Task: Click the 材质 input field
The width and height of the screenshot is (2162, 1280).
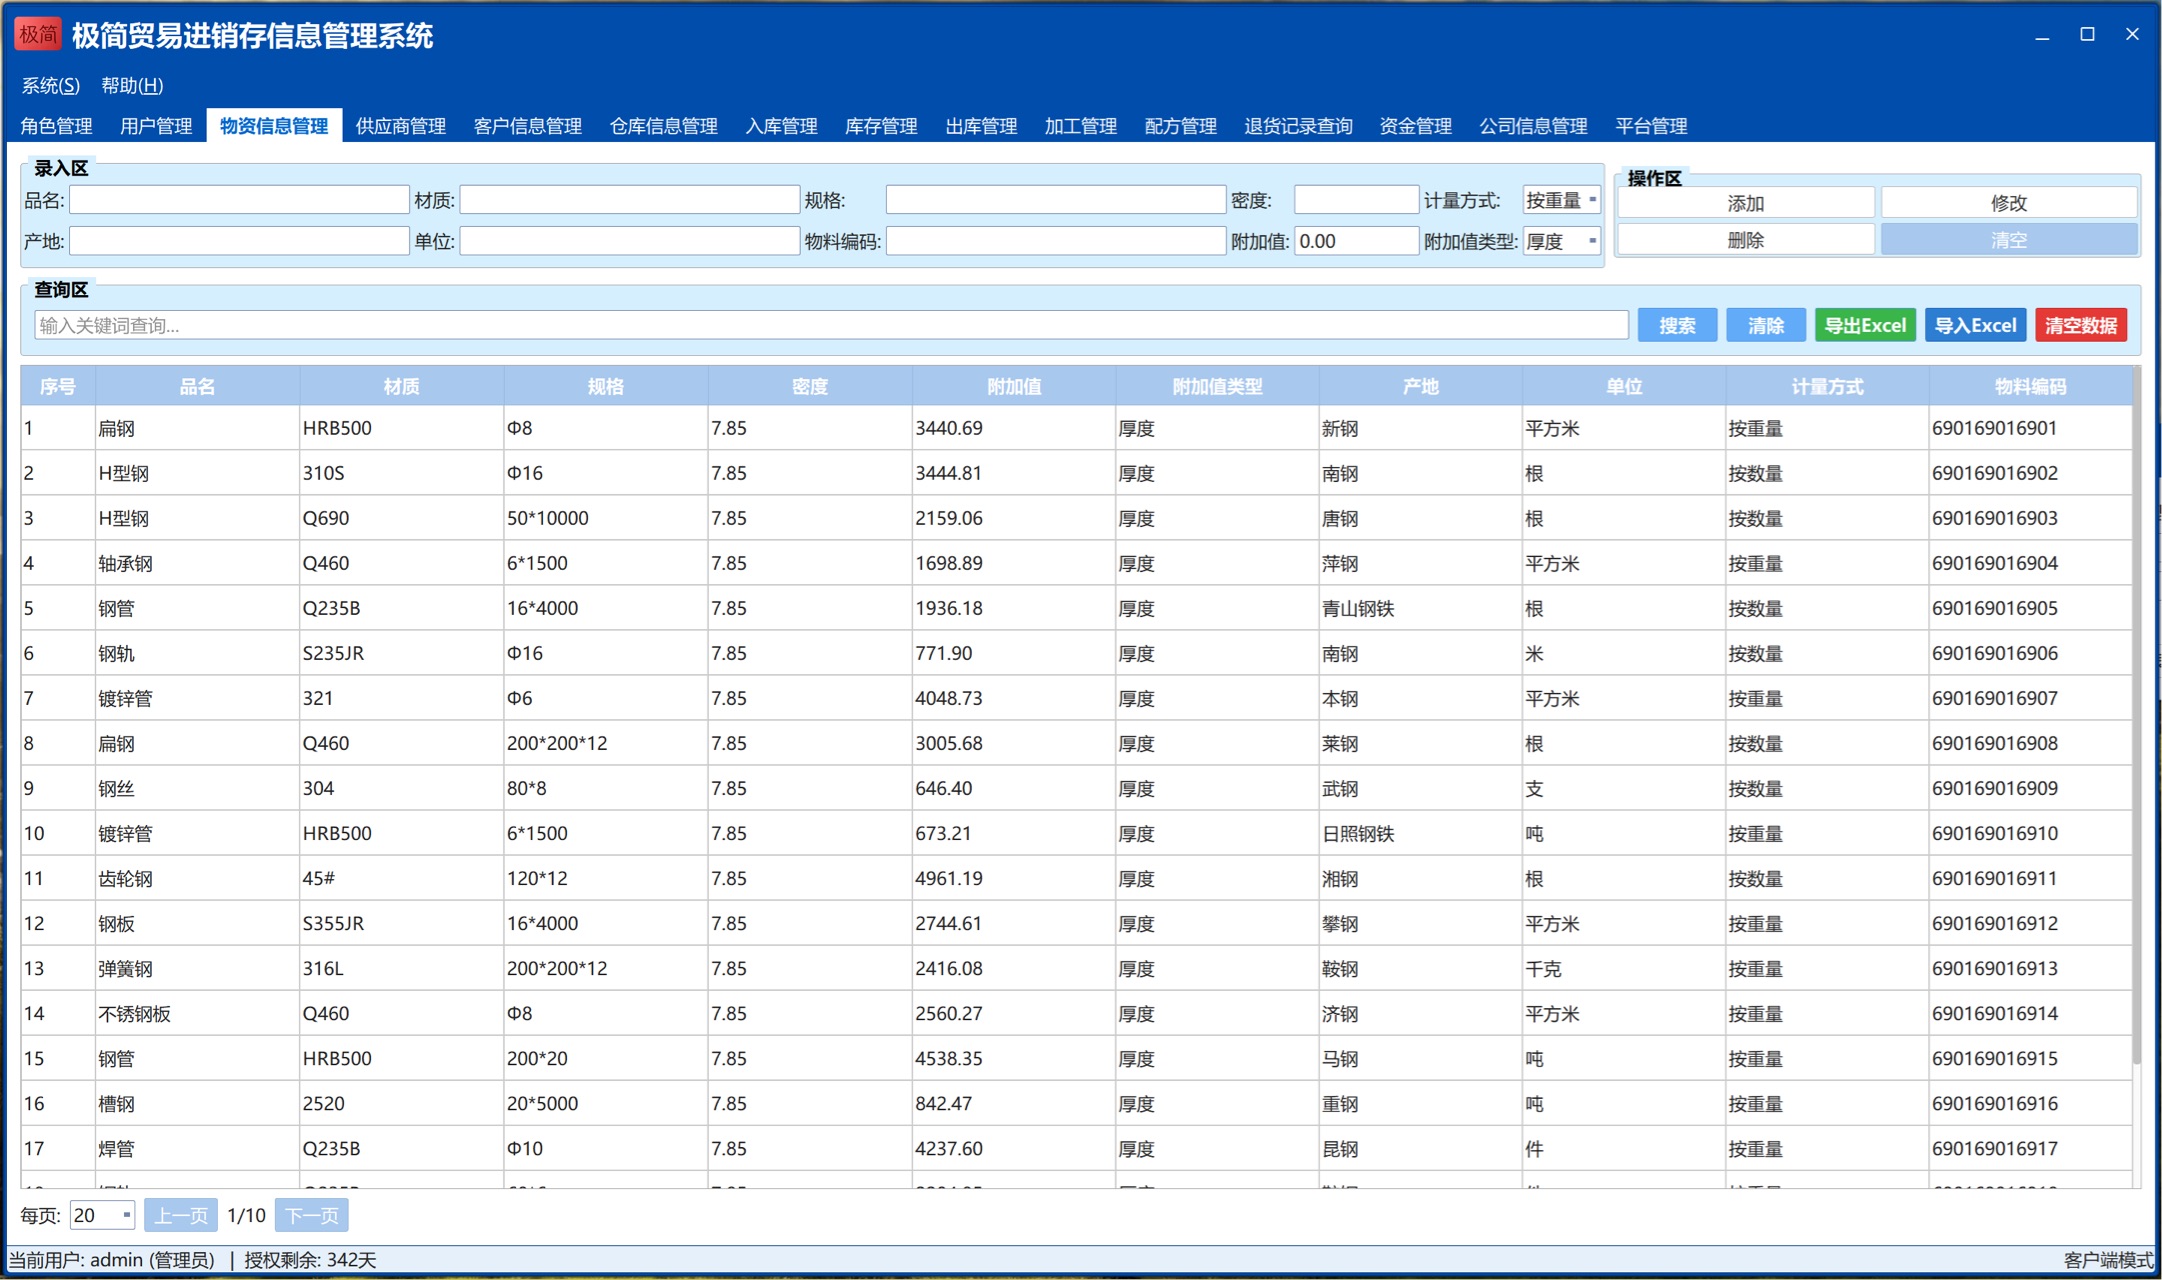Action: [629, 200]
